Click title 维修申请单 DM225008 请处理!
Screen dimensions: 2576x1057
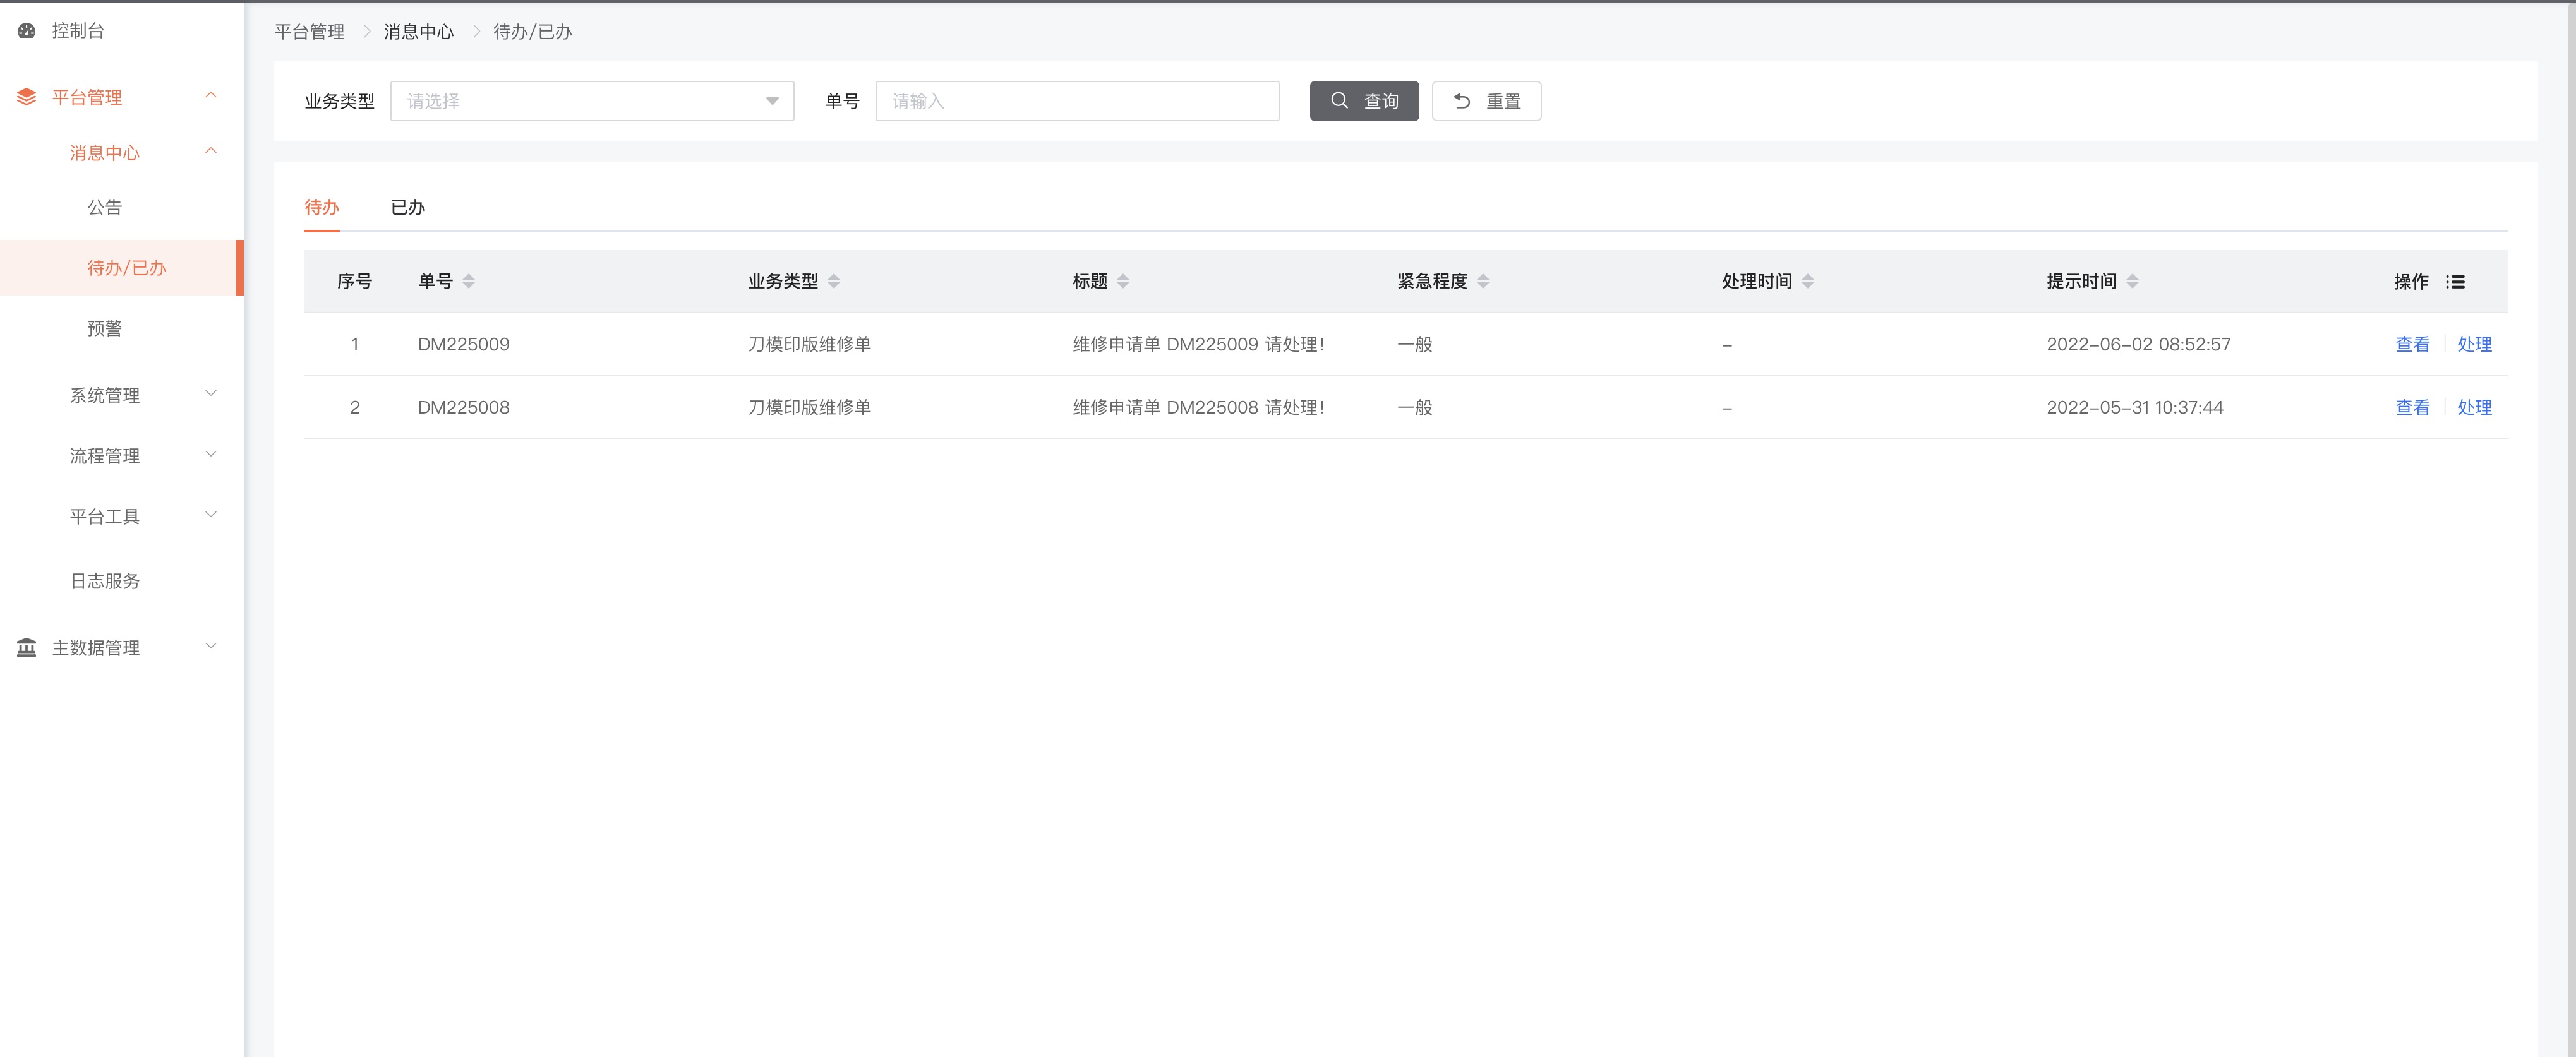(x=1199, y=407)
